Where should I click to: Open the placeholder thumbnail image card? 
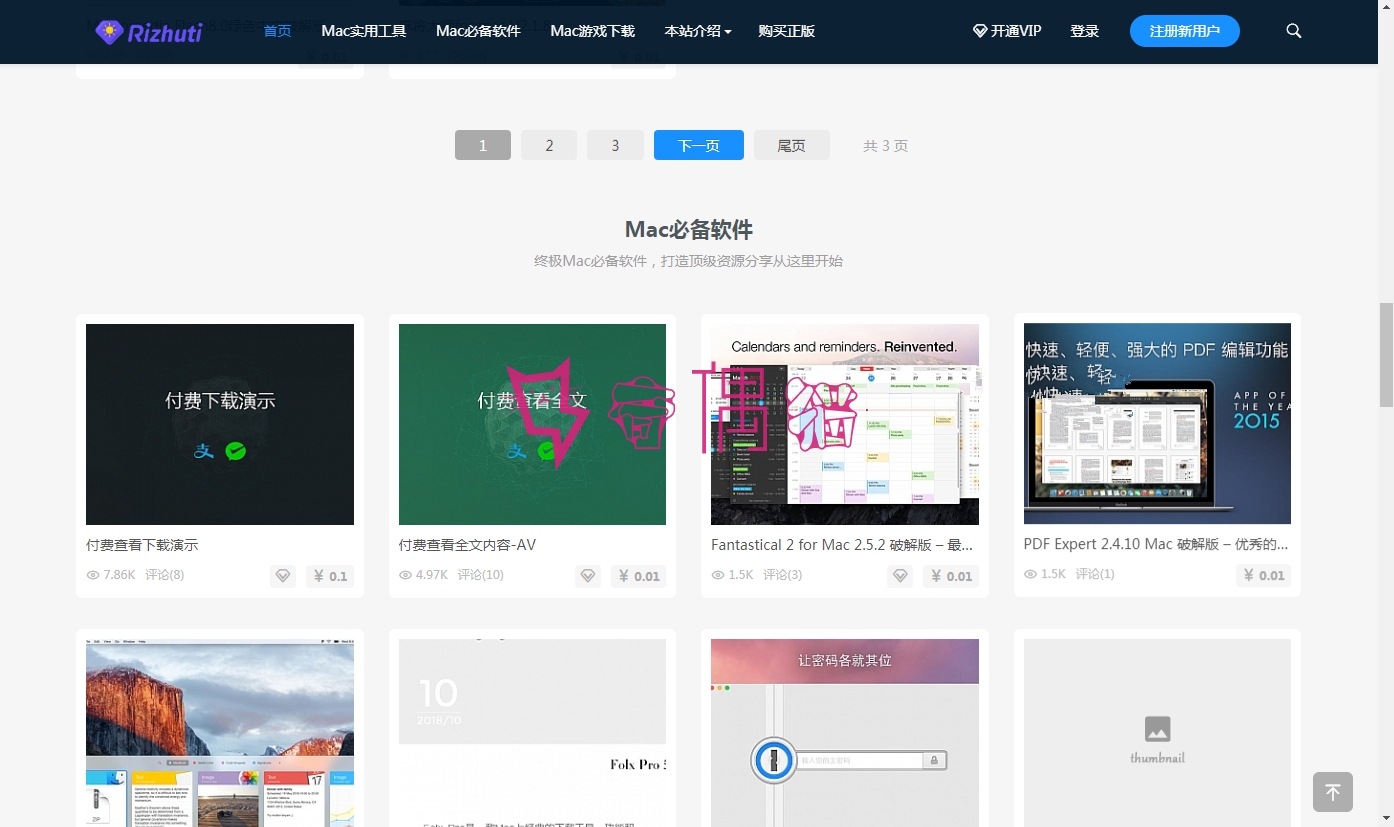tap(1157, 733)
